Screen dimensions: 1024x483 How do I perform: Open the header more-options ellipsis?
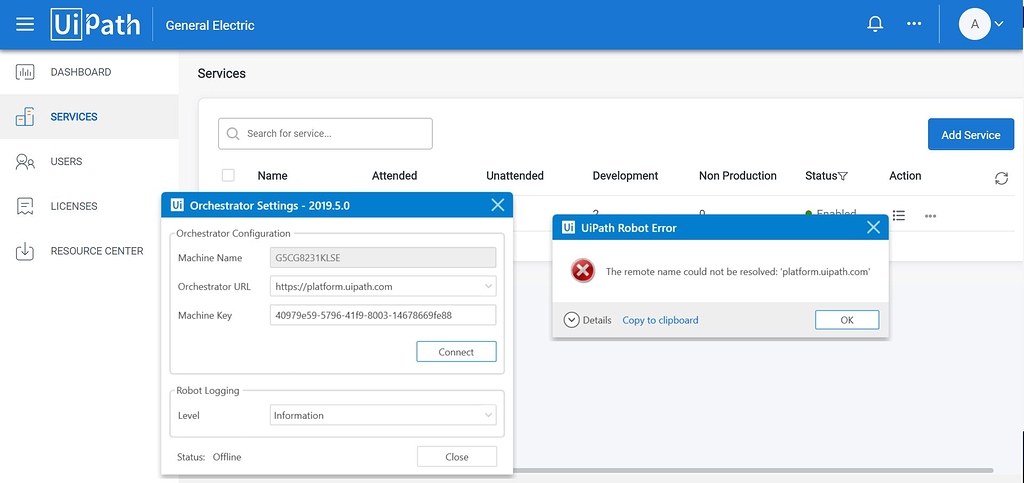pyautogui.click(x=914, y=24)
